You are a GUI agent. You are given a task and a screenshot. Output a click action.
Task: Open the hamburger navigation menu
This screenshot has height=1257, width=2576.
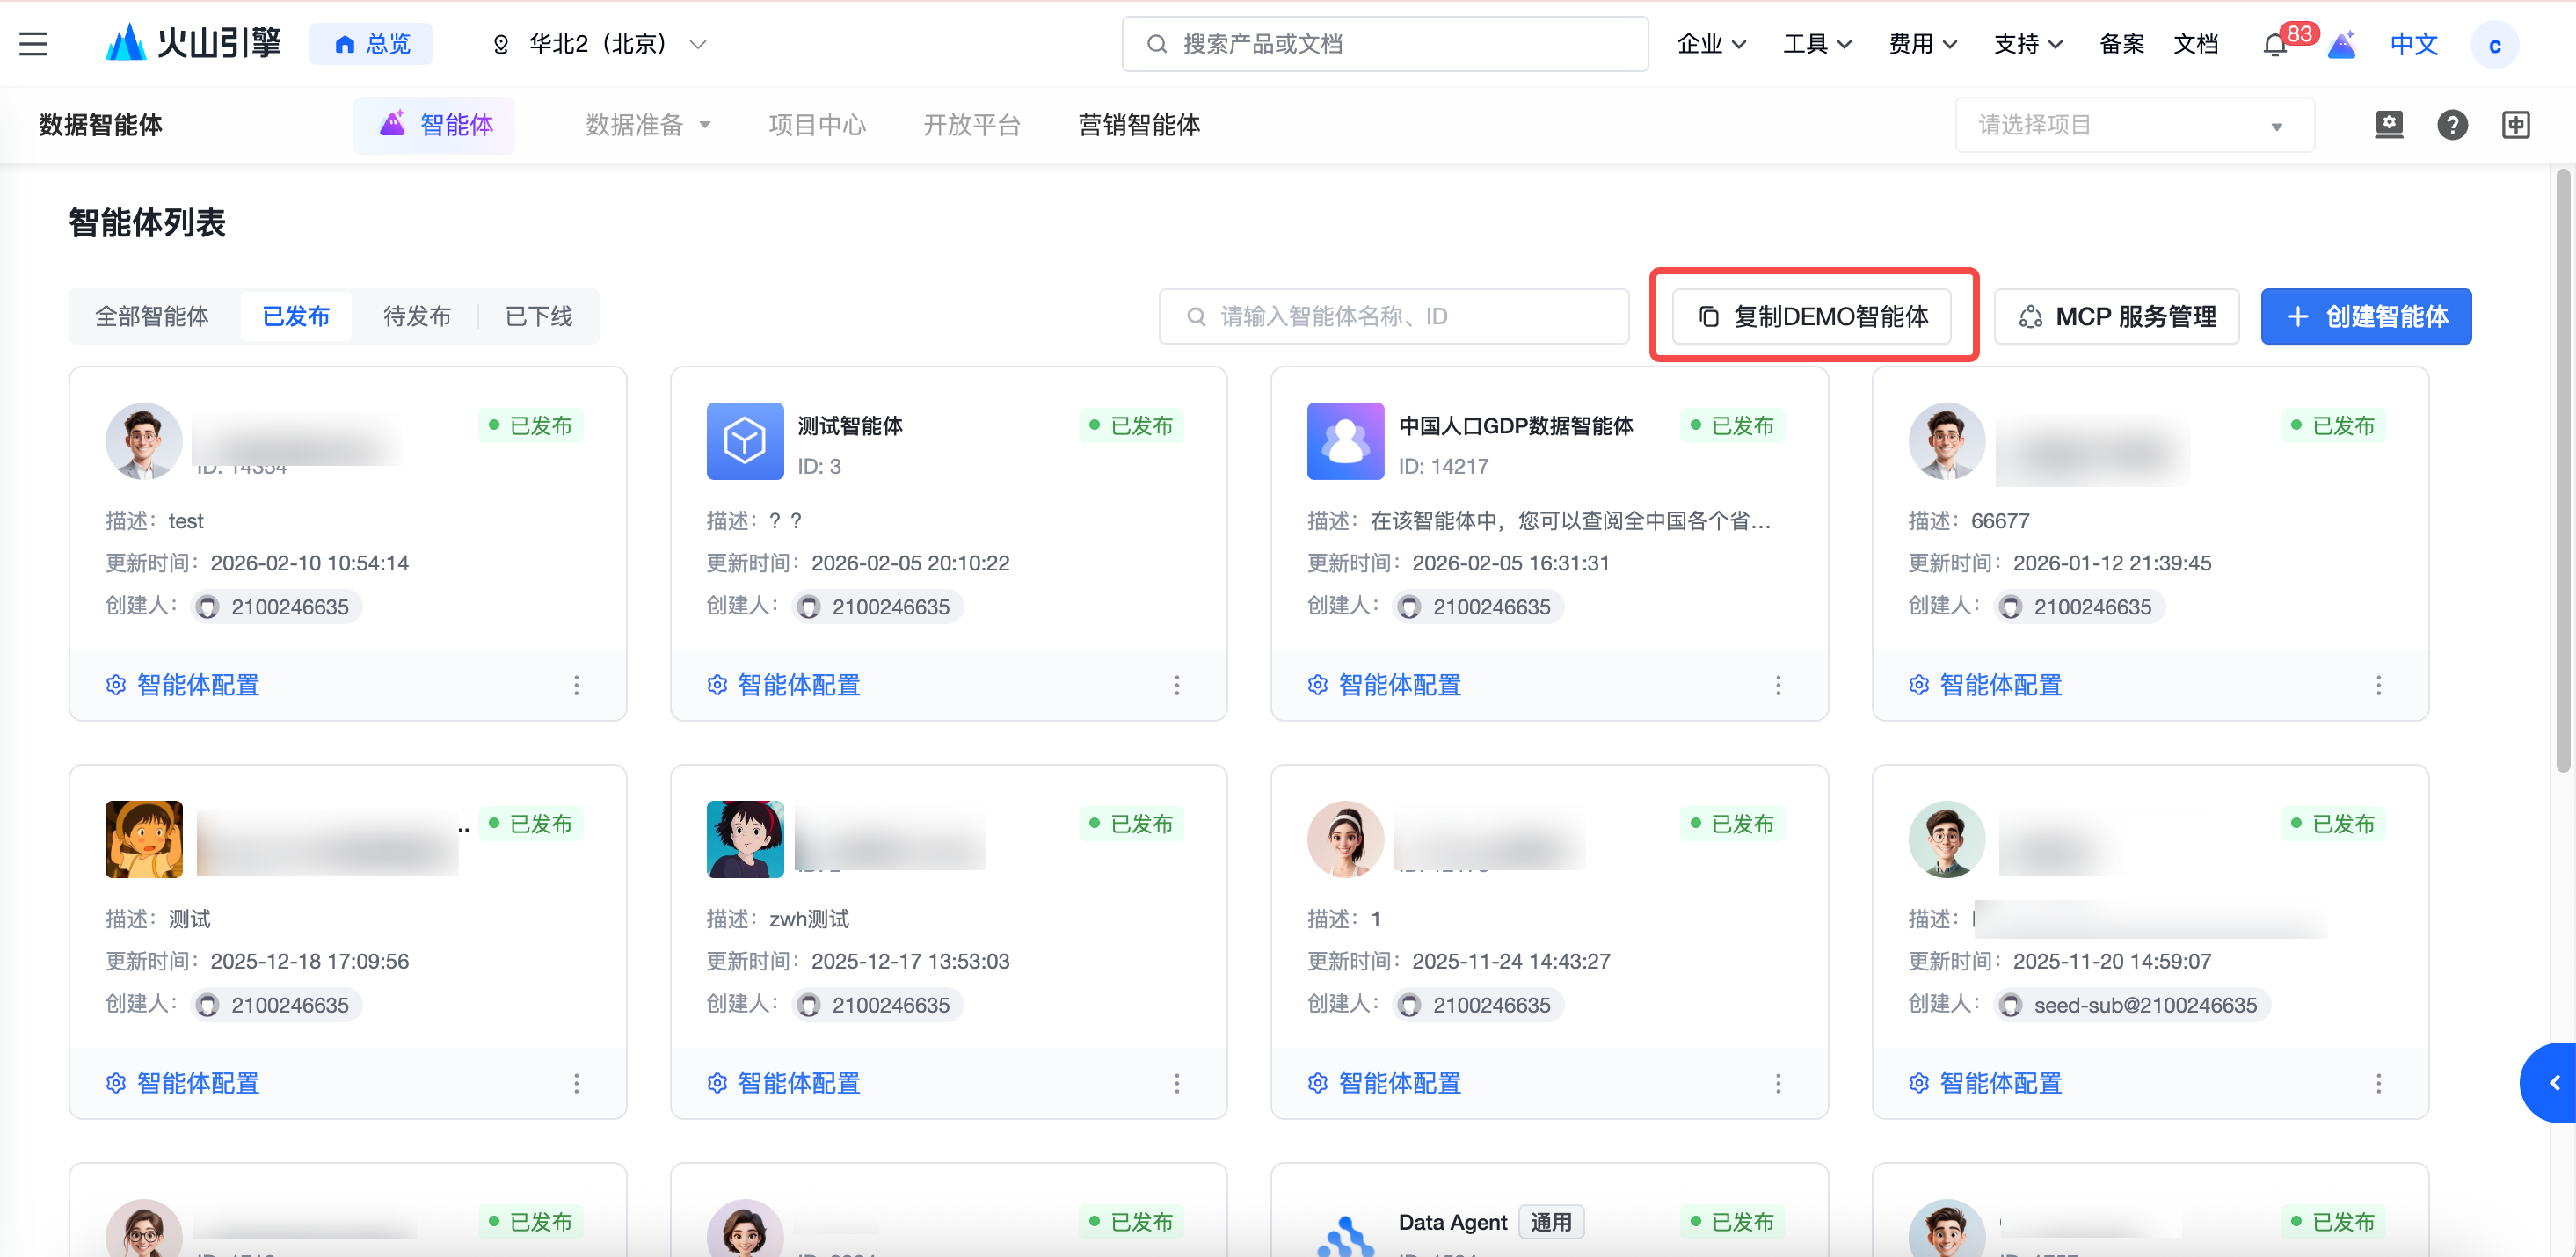(33, 44)
